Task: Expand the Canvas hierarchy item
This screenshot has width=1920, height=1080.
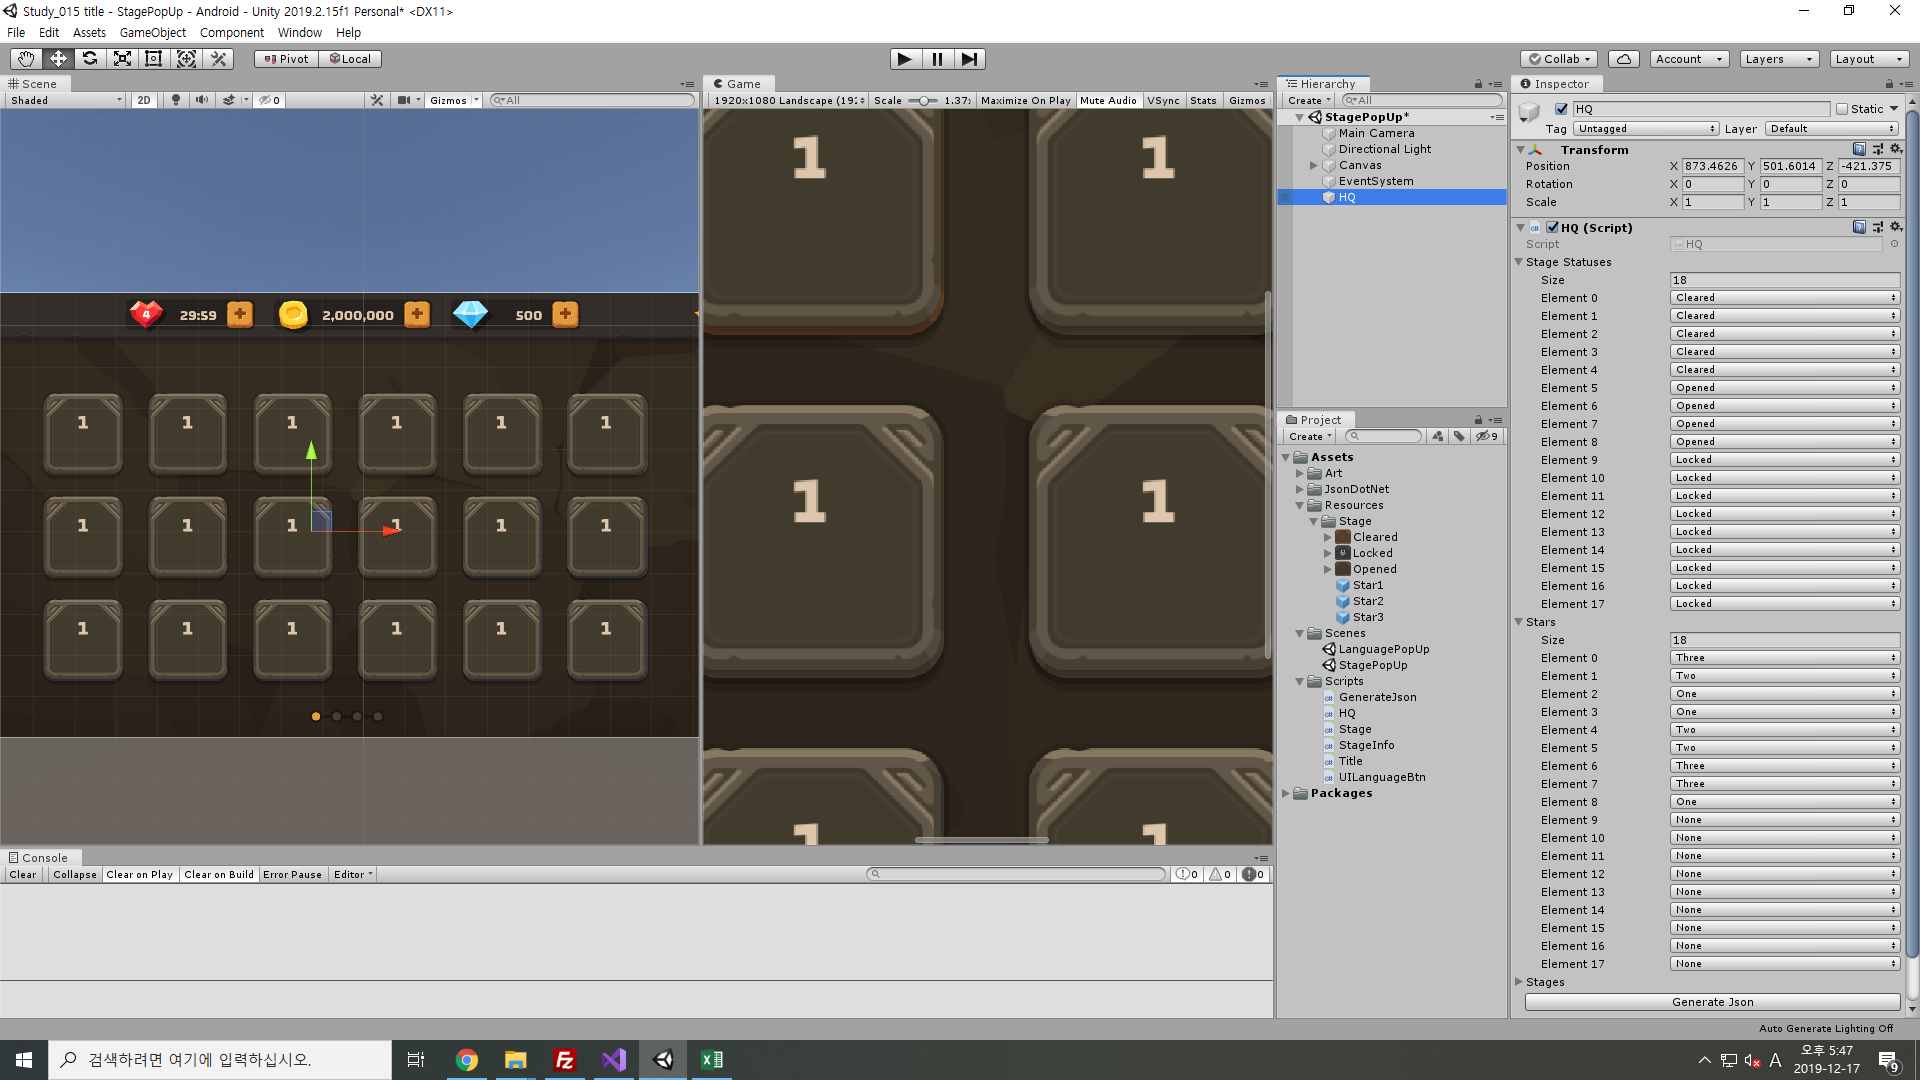Action: coord(1314,165)
